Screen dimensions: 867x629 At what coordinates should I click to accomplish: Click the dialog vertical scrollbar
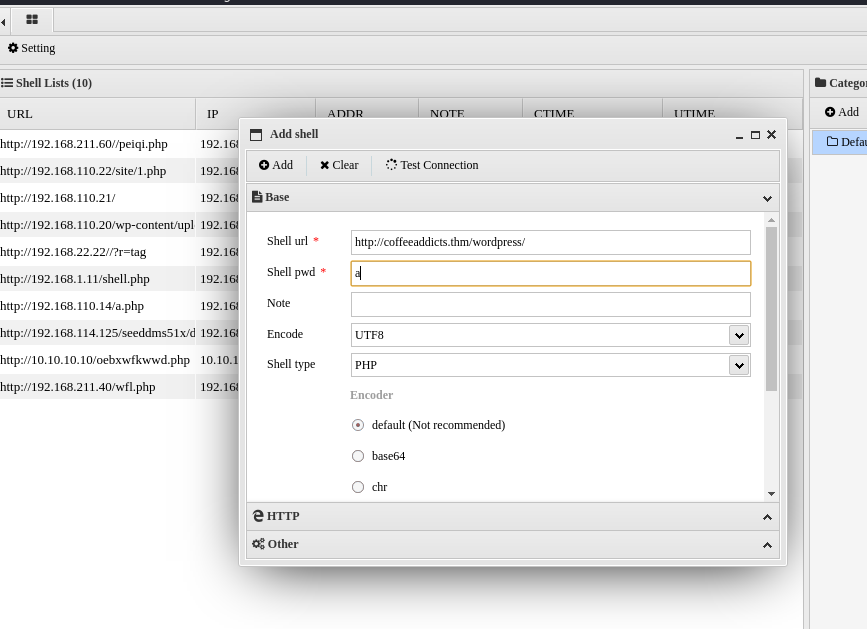771,308
